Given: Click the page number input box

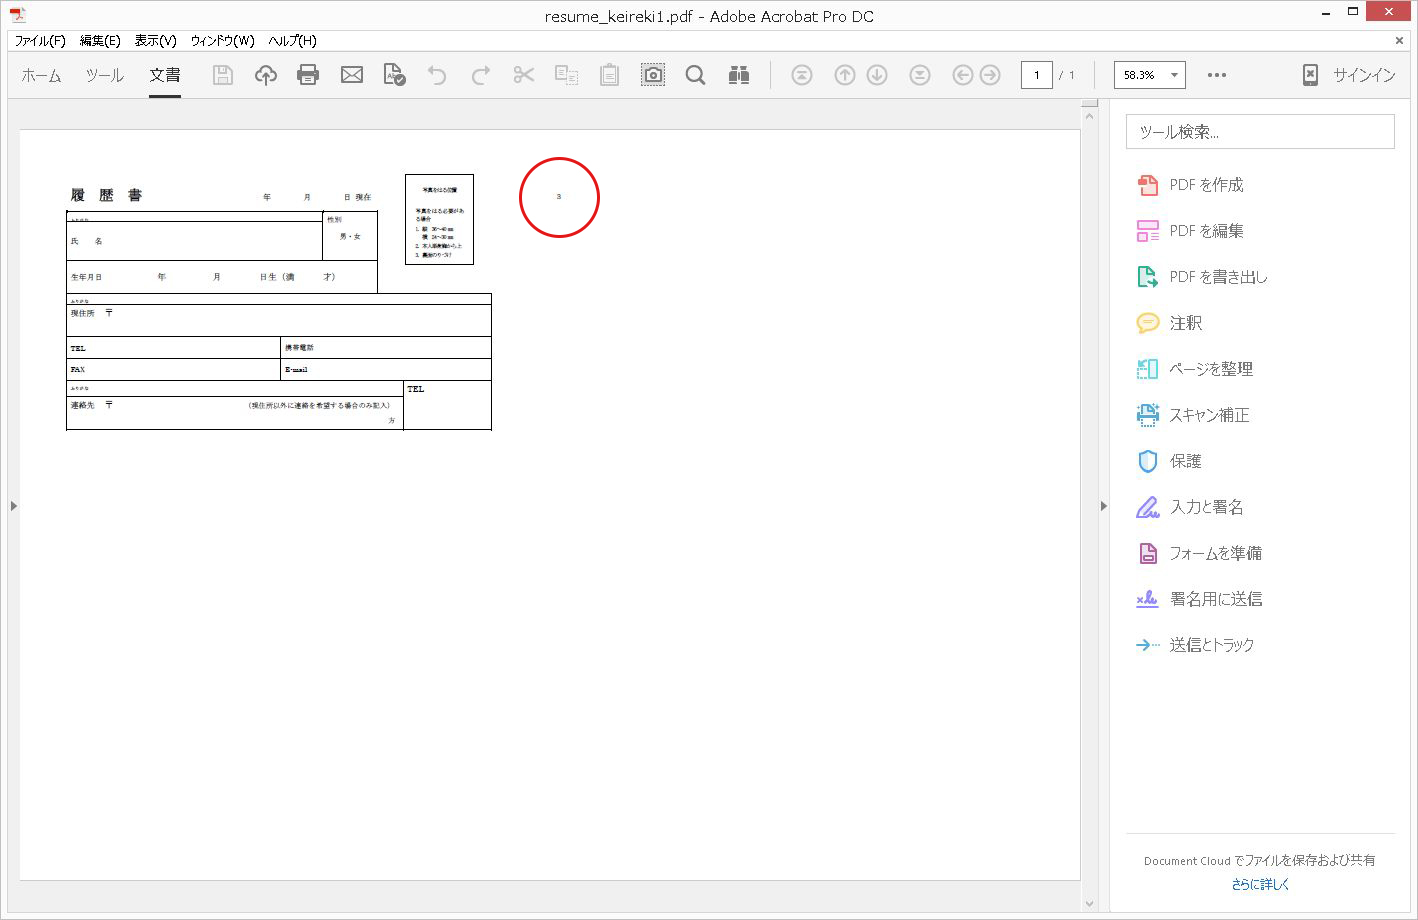Looking at the screenshot, I should (x=1036, y=75).
